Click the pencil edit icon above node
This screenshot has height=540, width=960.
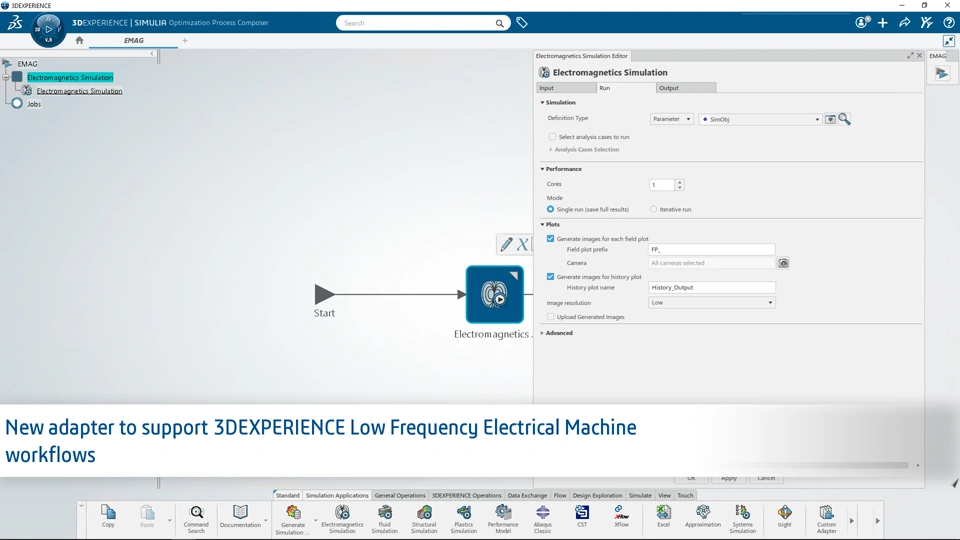506,245
